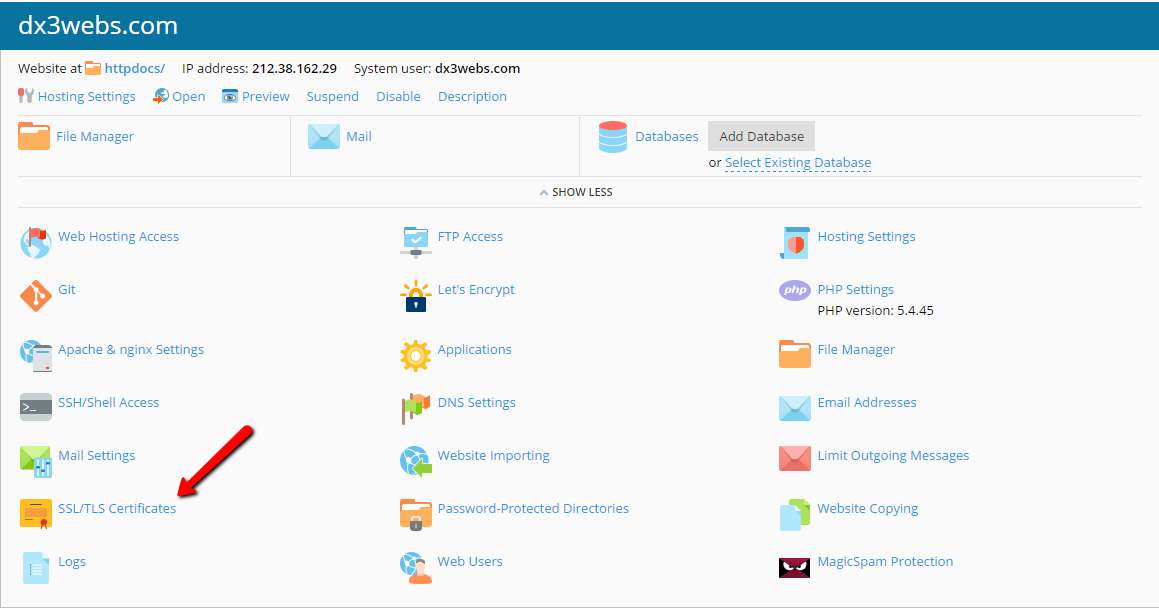Click the Apache & nginx Settings icon

pos(35,355)
